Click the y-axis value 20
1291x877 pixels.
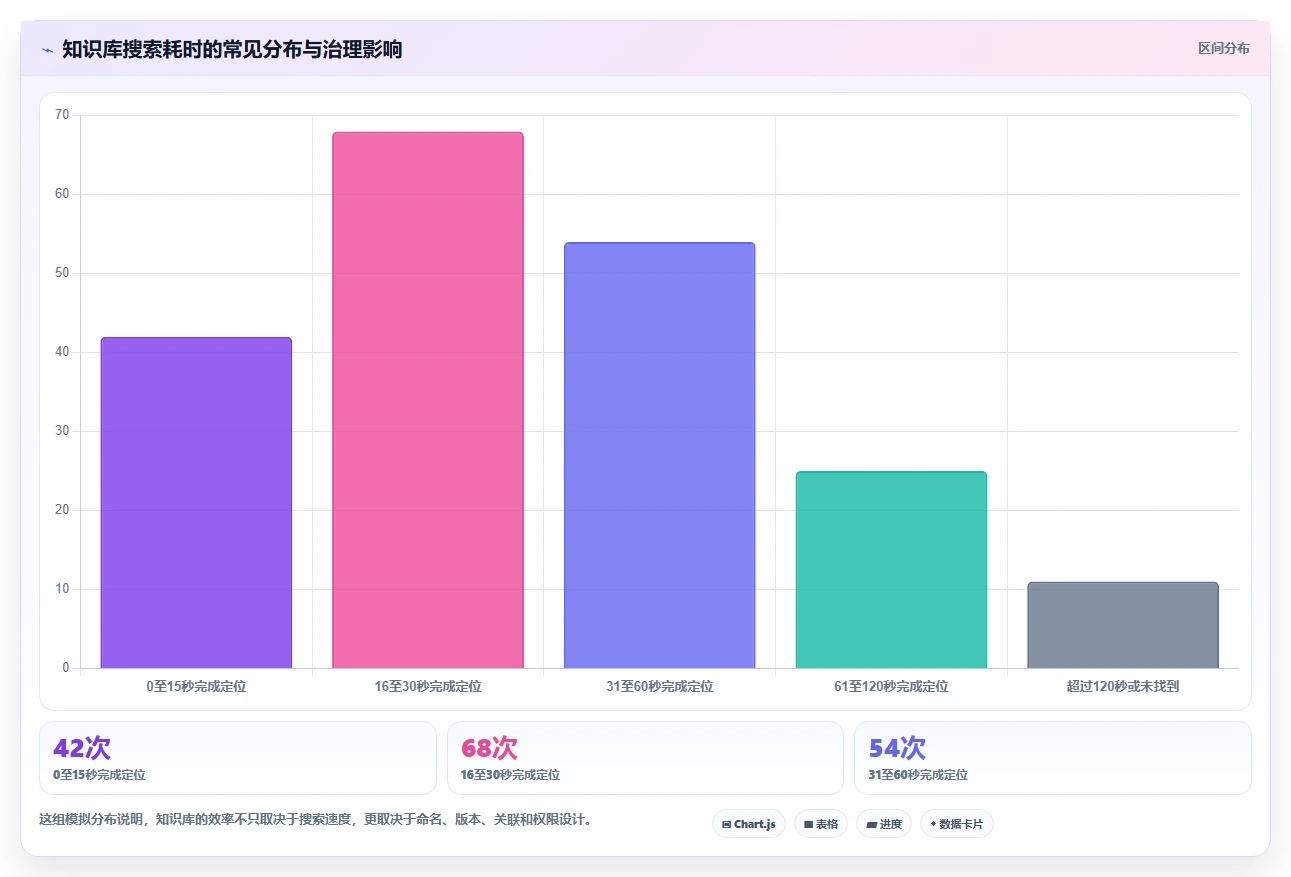pyautogui.click(x=62, y=510)
